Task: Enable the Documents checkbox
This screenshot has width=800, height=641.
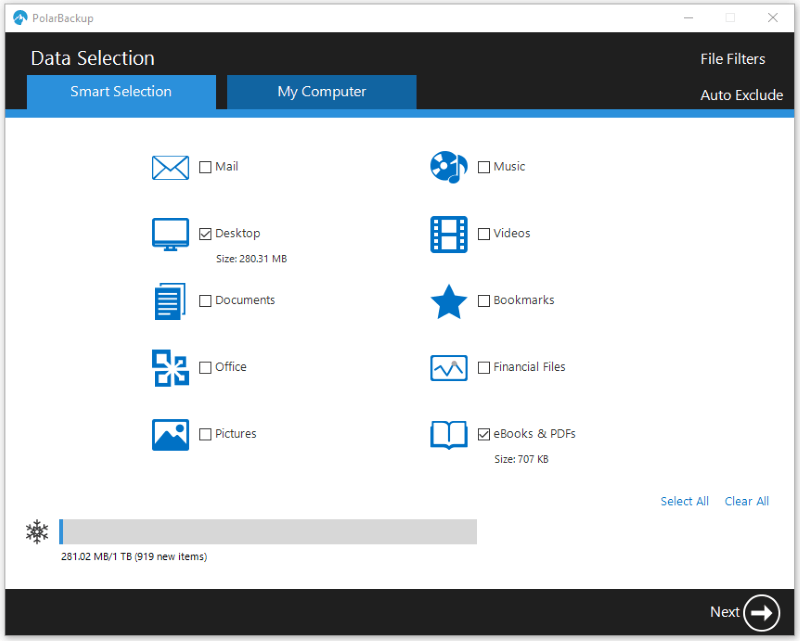Action: pos(206,301)
